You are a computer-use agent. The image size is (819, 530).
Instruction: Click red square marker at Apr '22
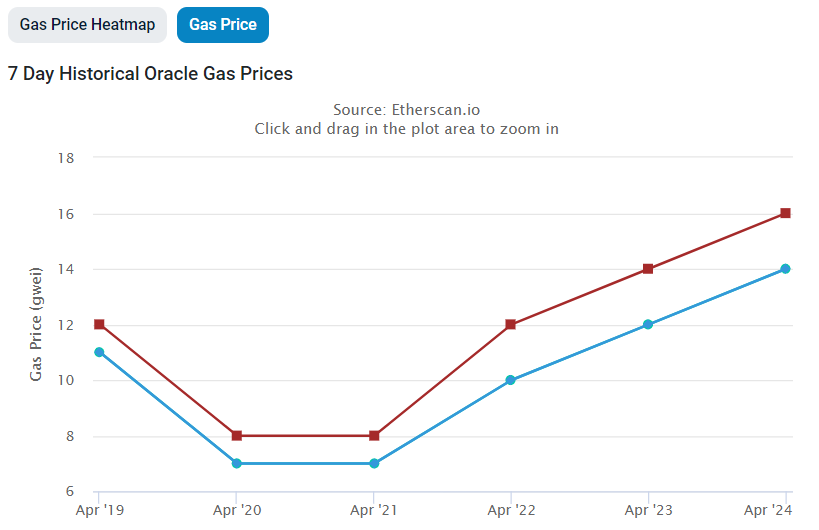click(511, 324)
